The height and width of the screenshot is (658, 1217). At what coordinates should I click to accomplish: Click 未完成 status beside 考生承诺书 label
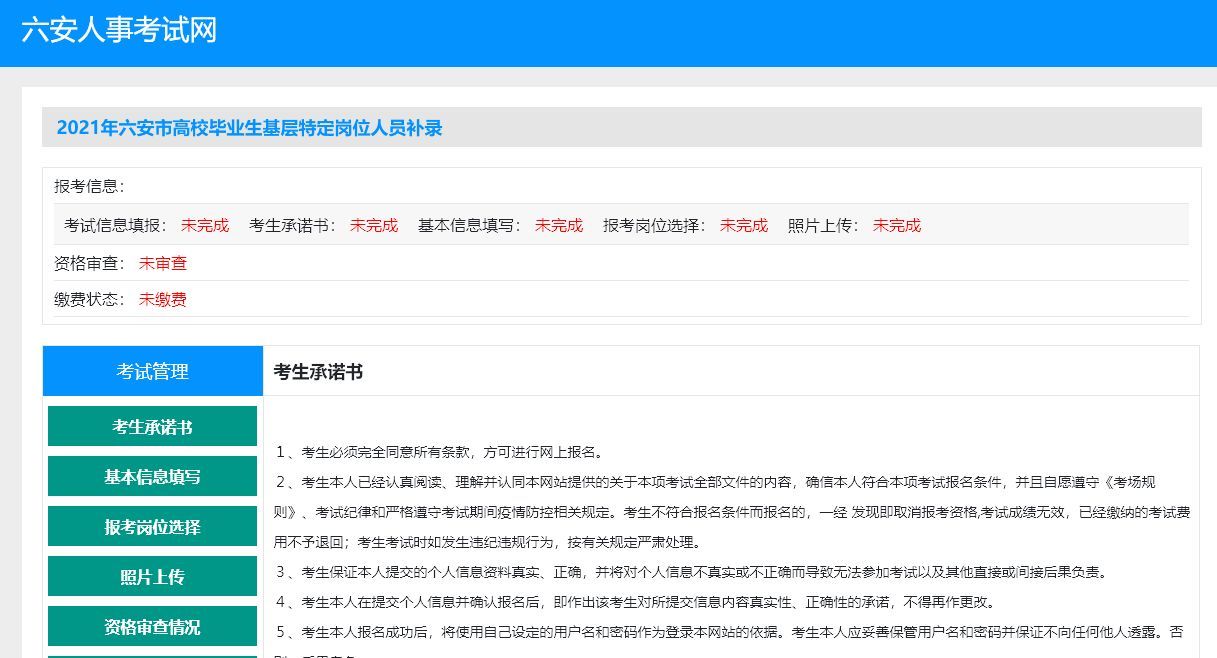click(373, 225)
